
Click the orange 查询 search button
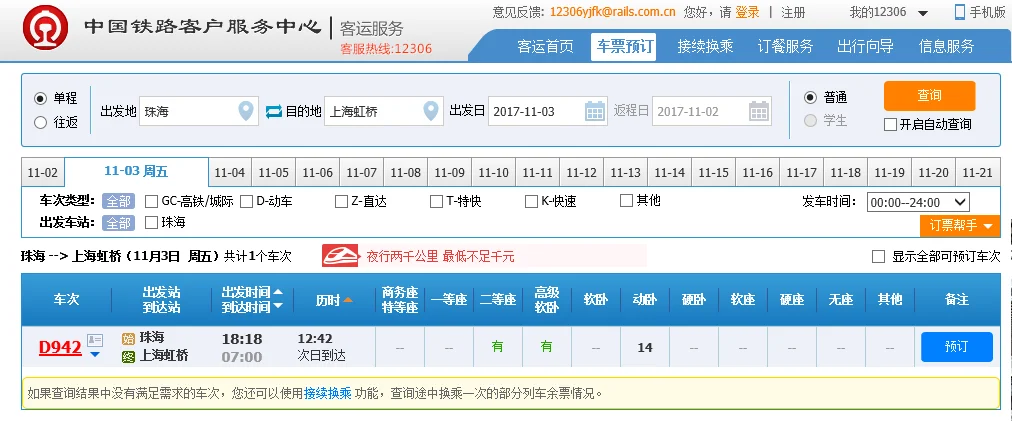pos(929,96)
